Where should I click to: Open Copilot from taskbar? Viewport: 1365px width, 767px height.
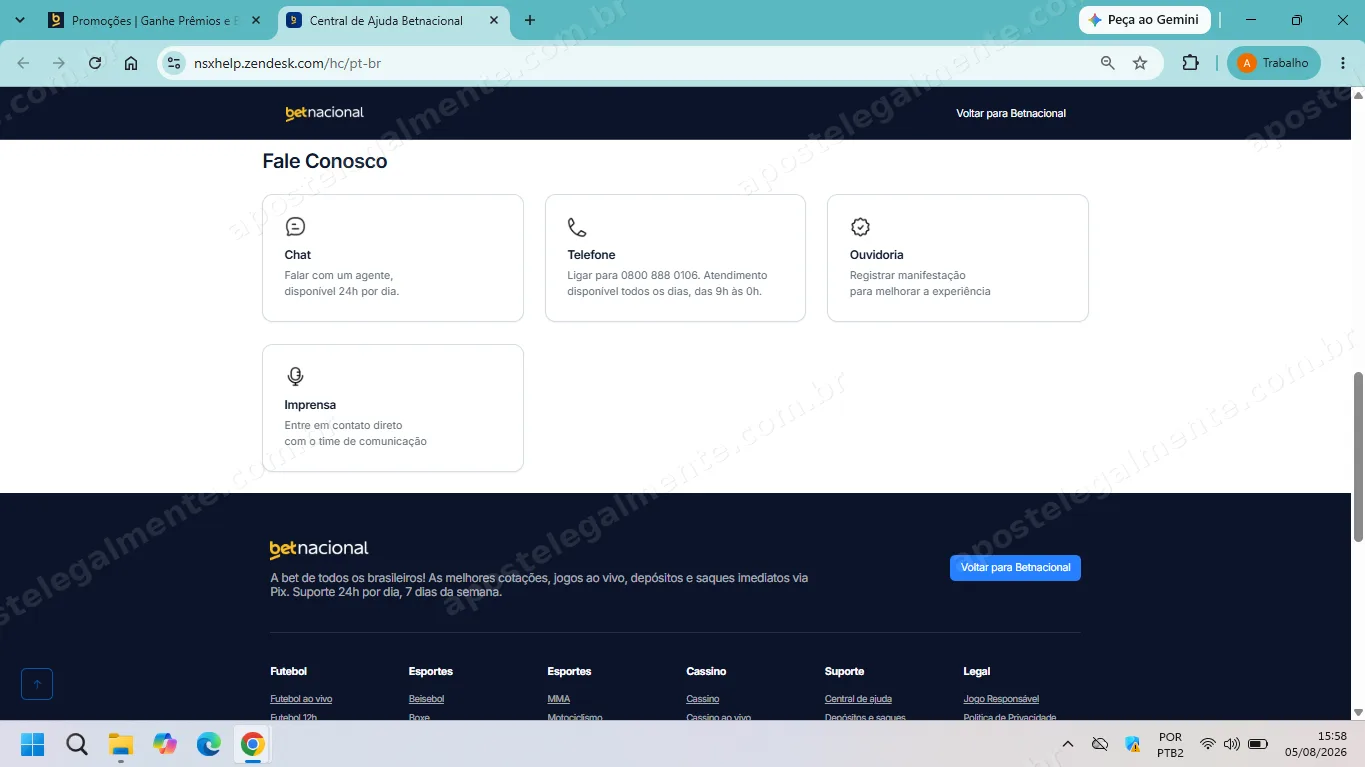pyautogui.click(x=165, y=744)
